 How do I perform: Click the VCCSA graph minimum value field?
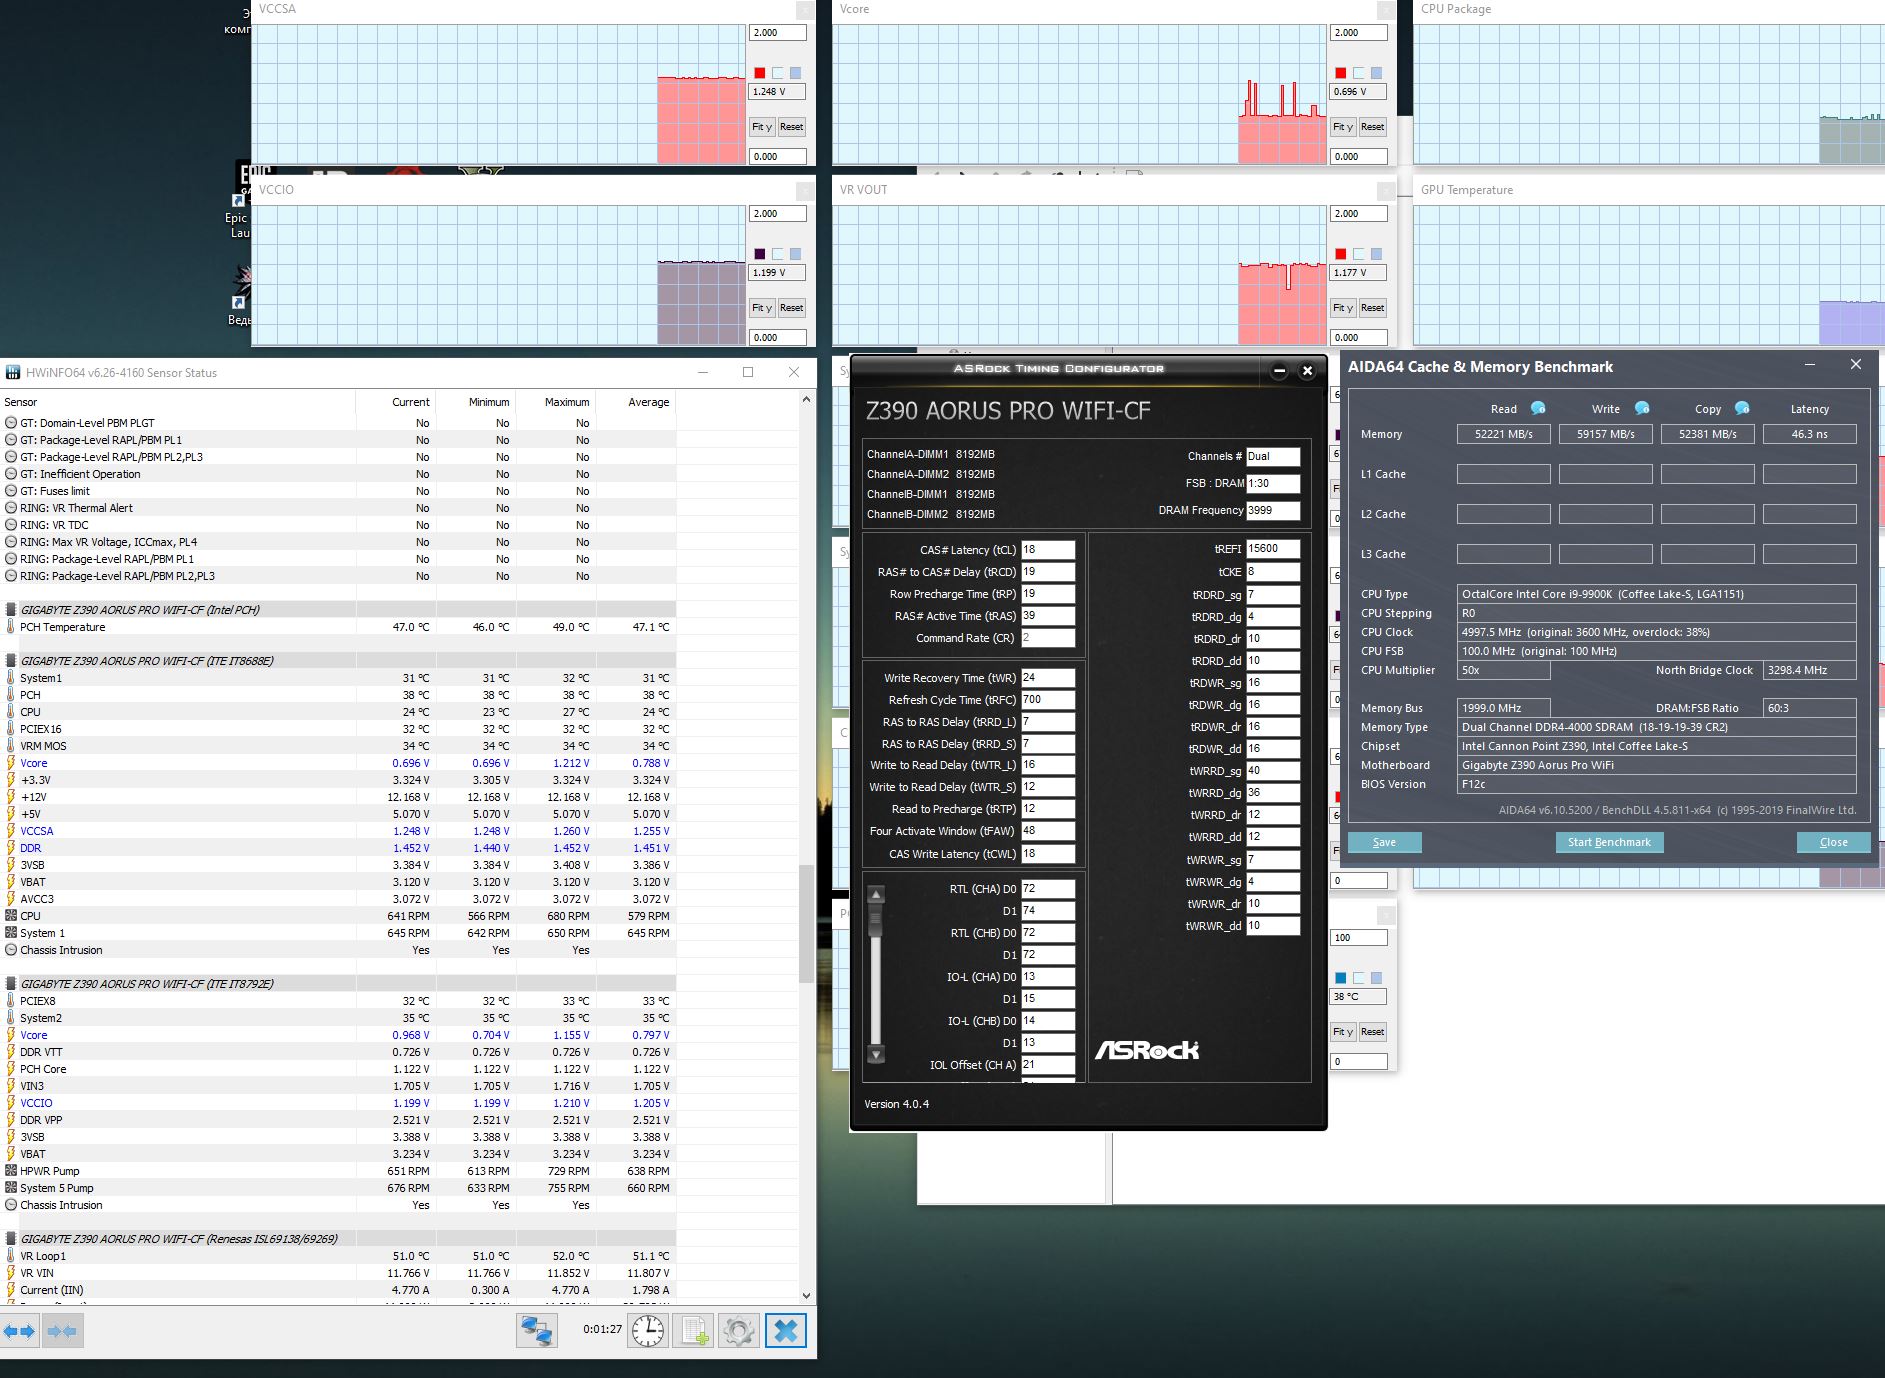tap(778, 156)
